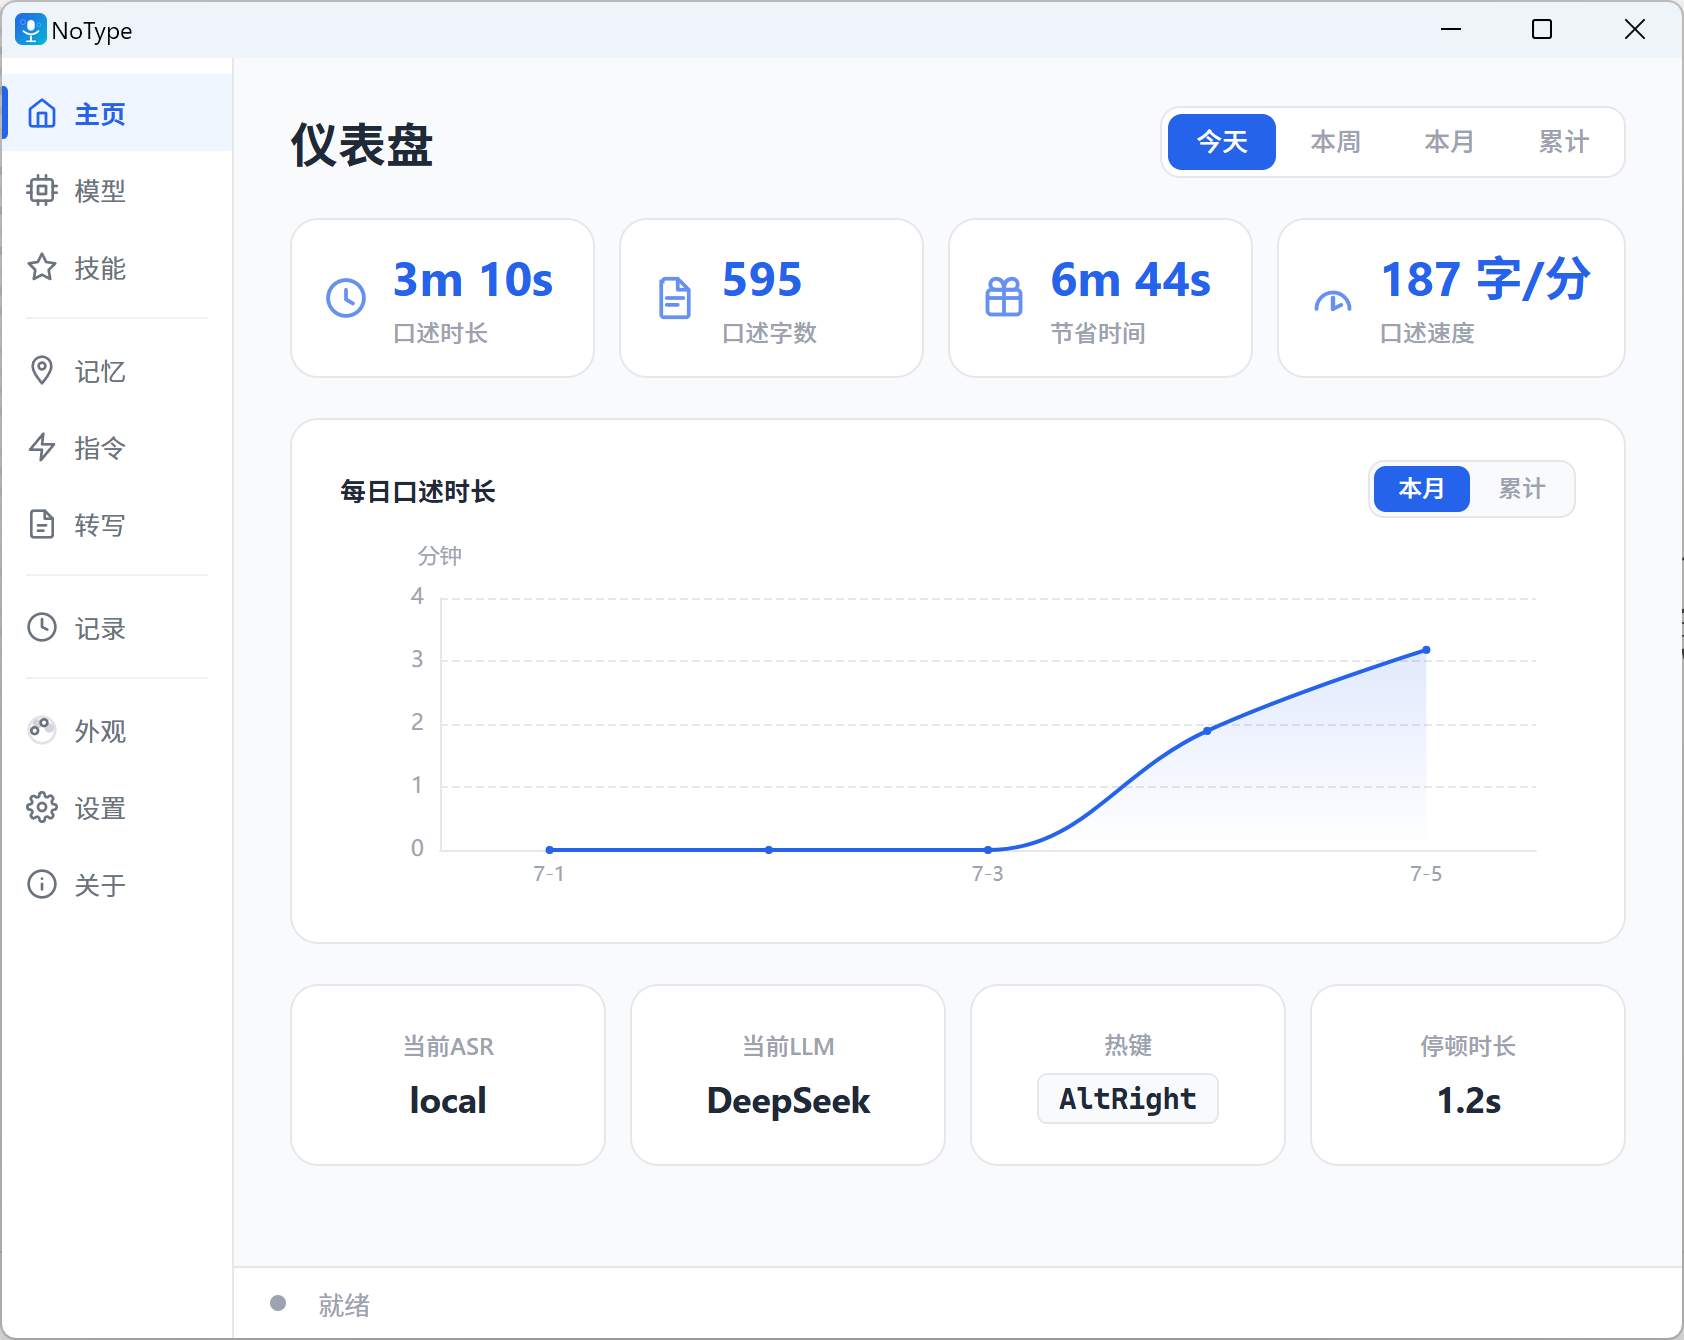Click the palette icon beside 外观
Image resolution: width=1684 pixels, height=1340 pixels.
pos(42,730)
